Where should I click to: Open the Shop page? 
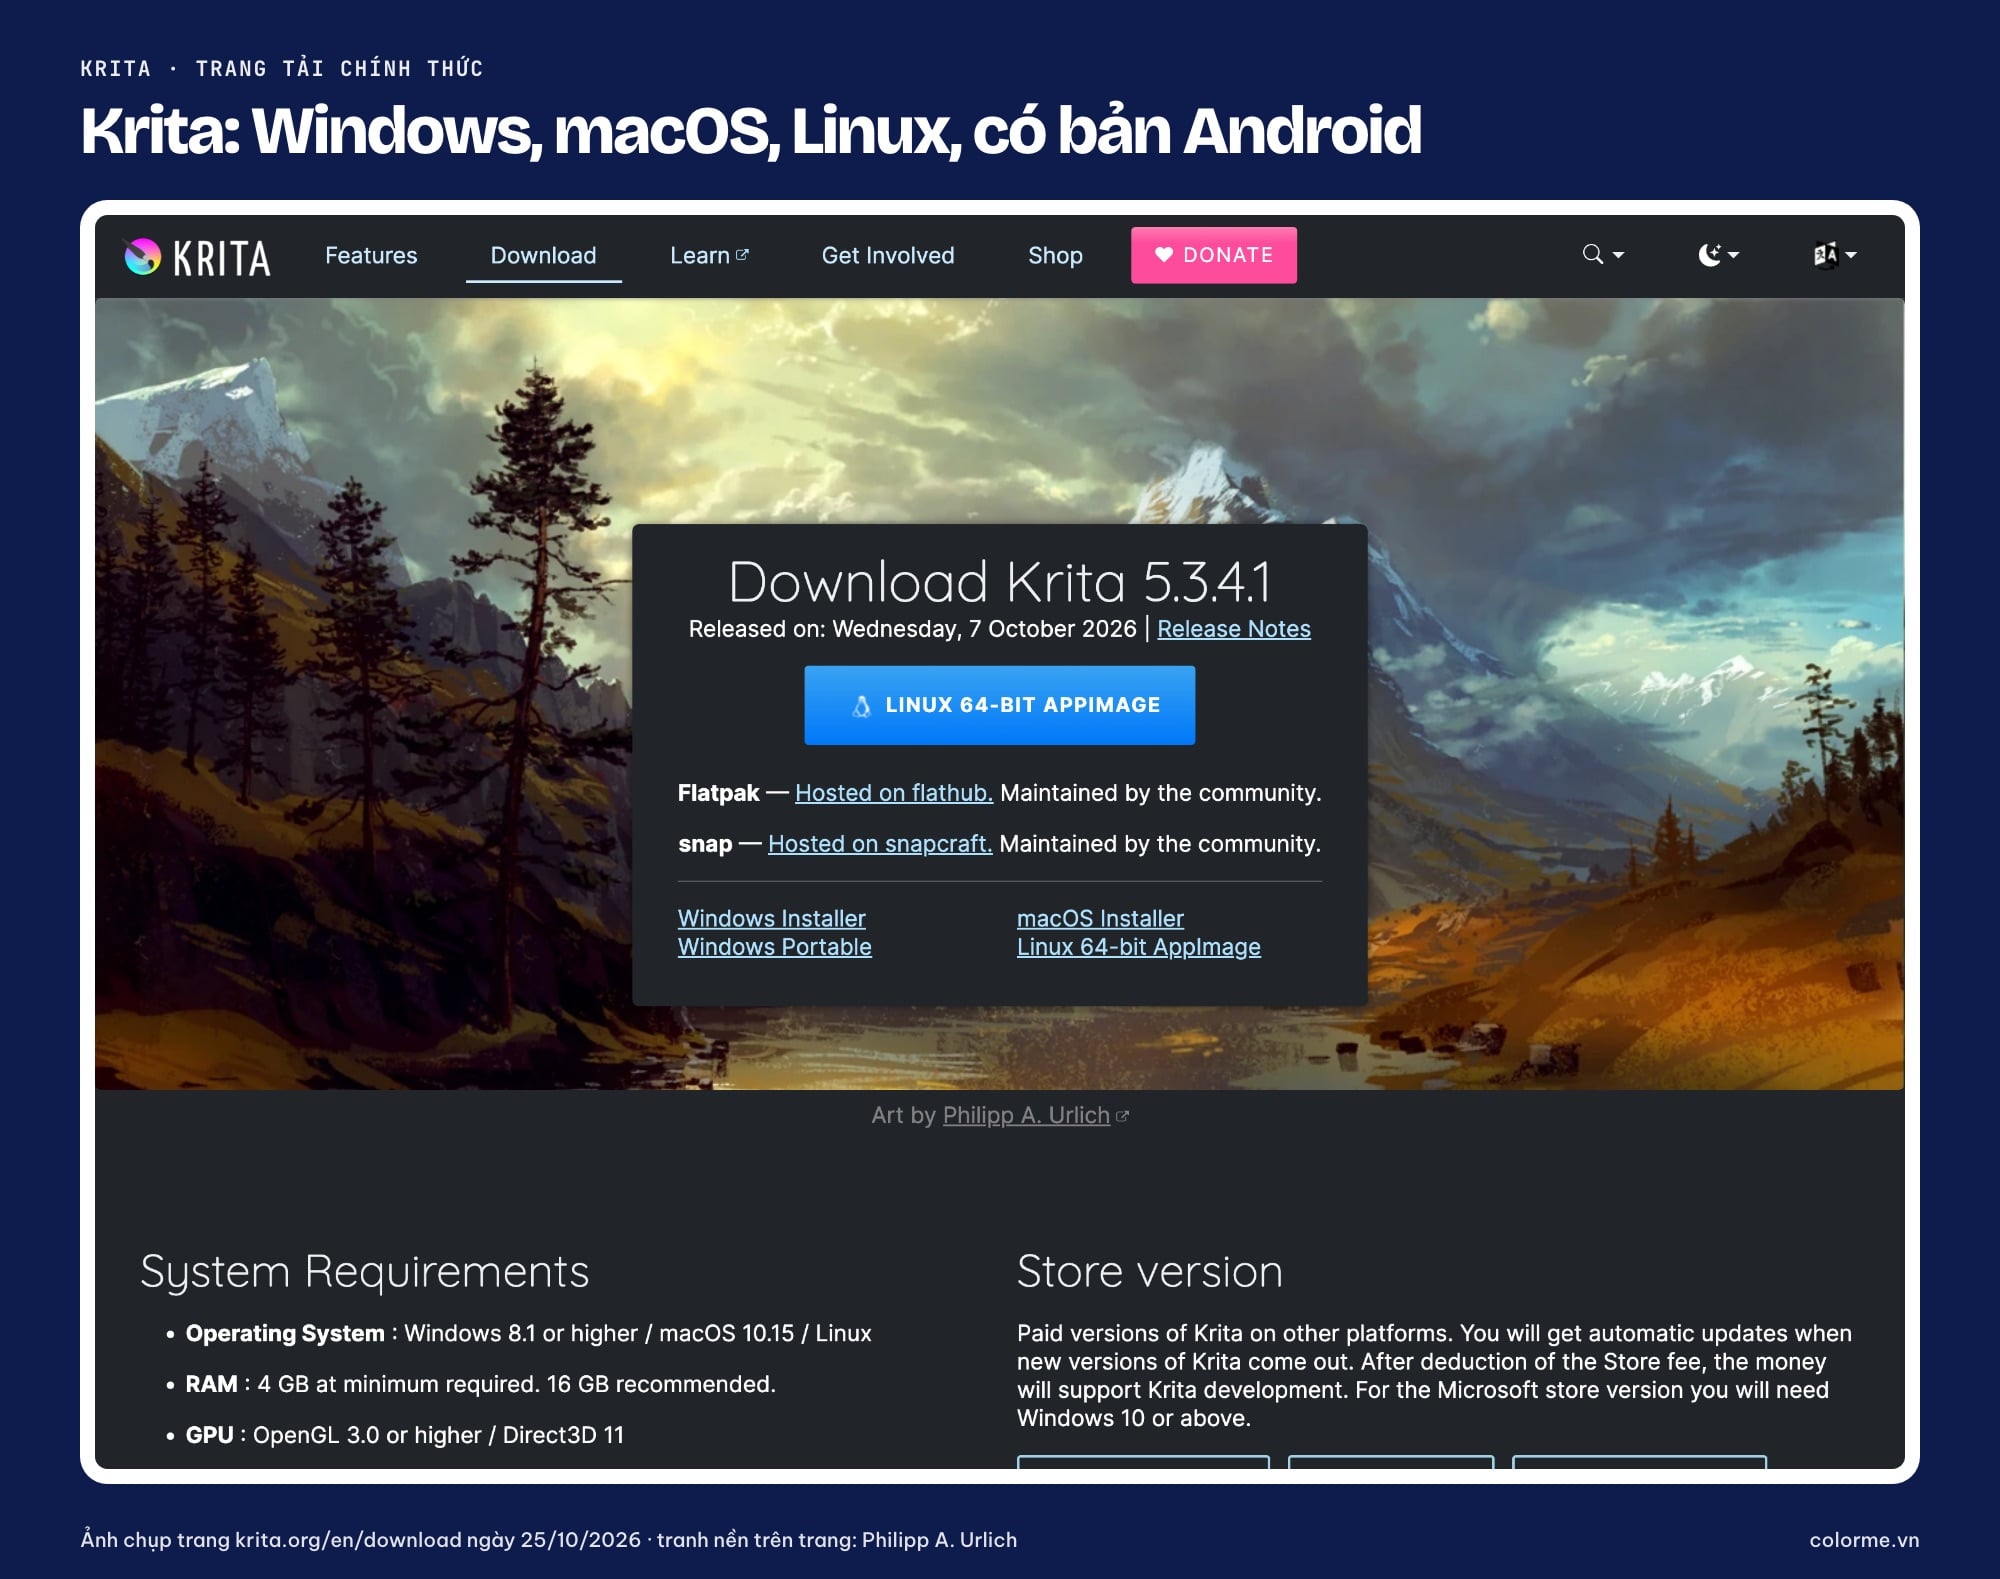coord(1055,255)
